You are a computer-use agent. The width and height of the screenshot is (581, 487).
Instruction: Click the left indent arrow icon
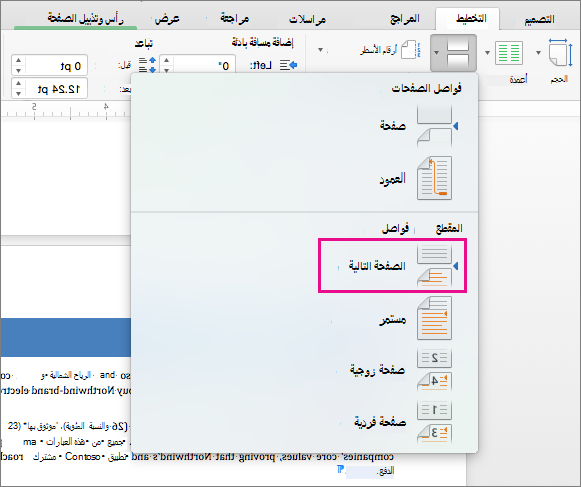pyautogui.click(x=288, y=65)
